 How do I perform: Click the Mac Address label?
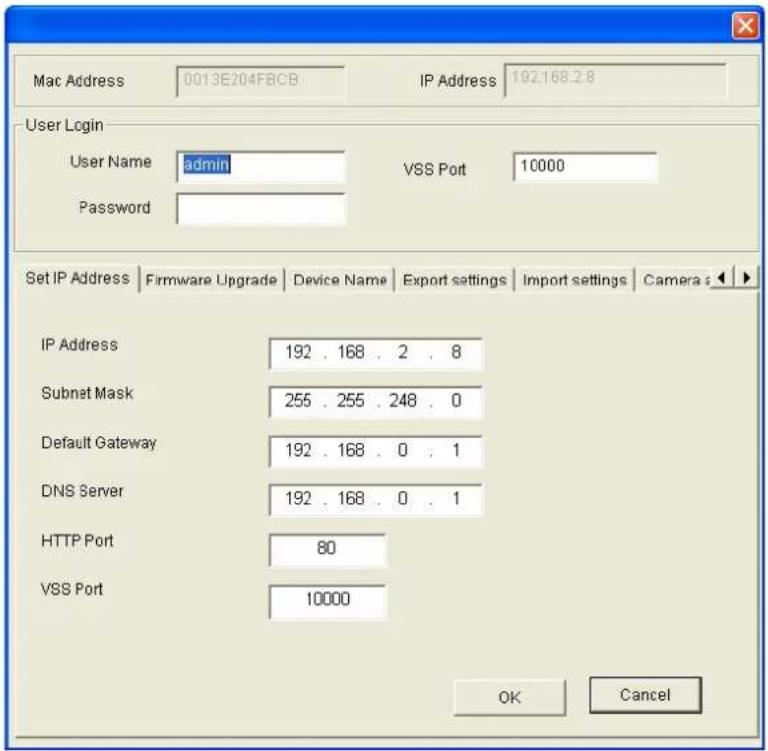pos(78,81)
